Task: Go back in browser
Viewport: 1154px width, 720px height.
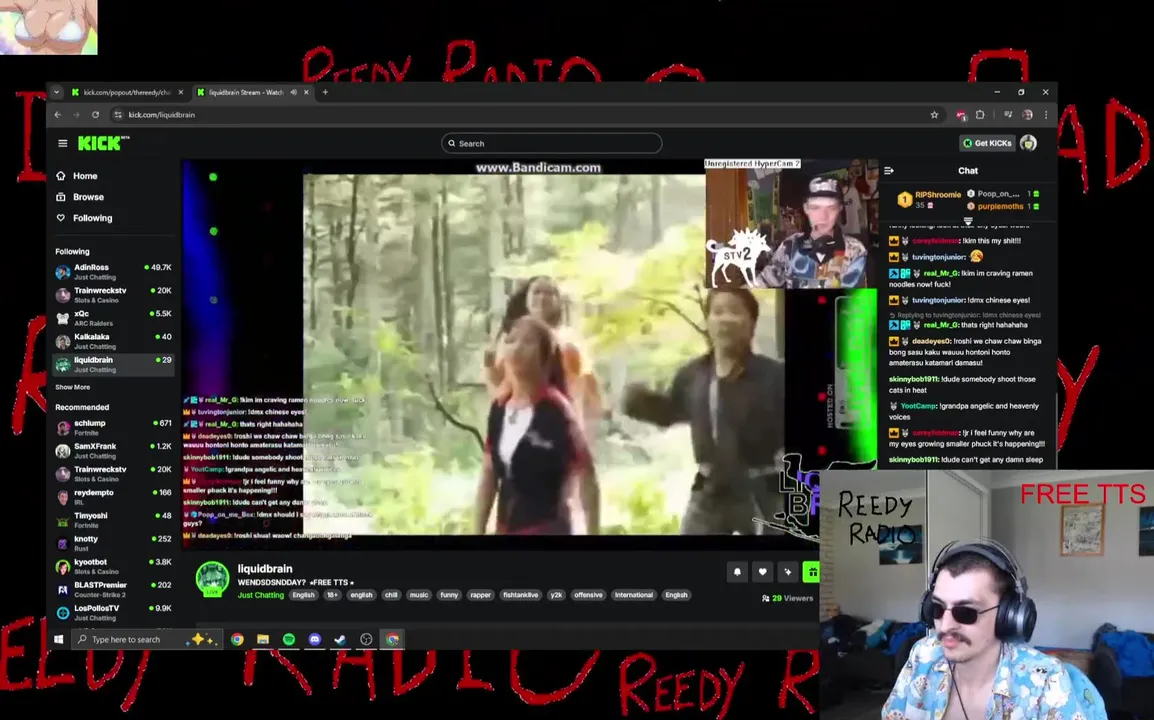Action: (58, 115)
